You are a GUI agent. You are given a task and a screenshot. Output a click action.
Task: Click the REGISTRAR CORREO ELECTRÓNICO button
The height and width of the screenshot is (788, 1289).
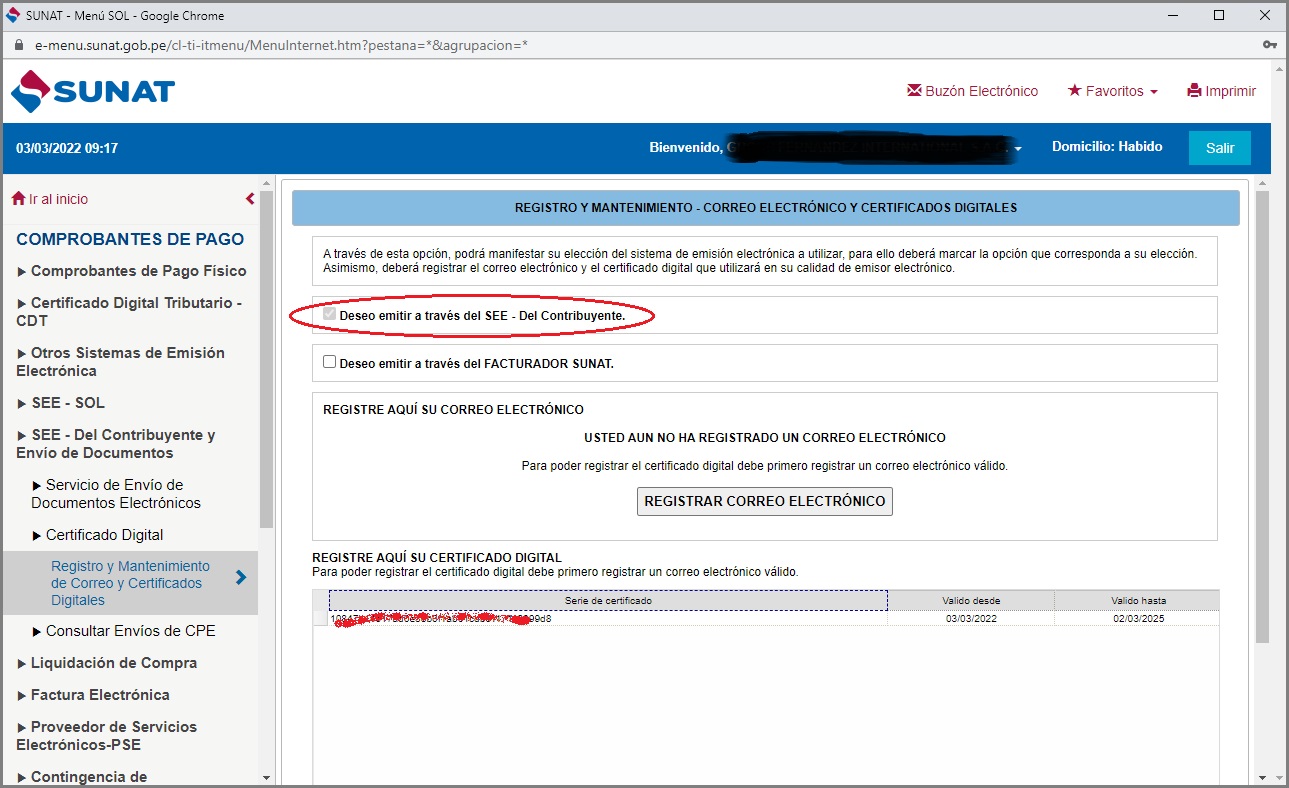pyautogui.click(x=765, y=501)
